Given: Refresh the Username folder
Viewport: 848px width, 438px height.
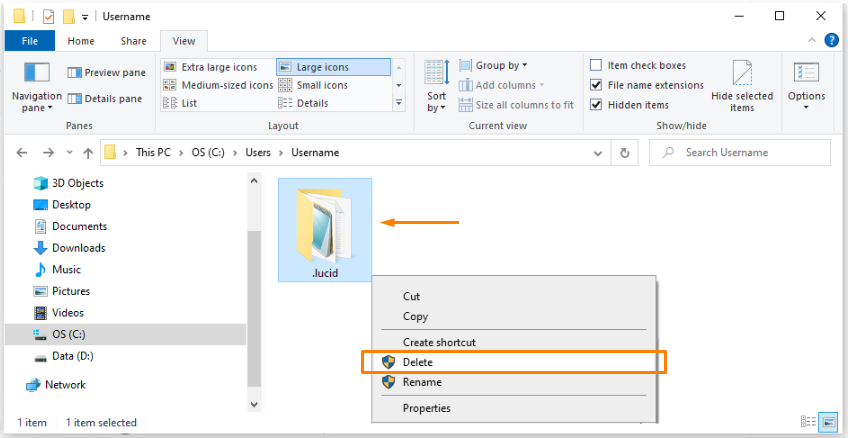Looking at the screenshot, I should [x=625, y=153].
